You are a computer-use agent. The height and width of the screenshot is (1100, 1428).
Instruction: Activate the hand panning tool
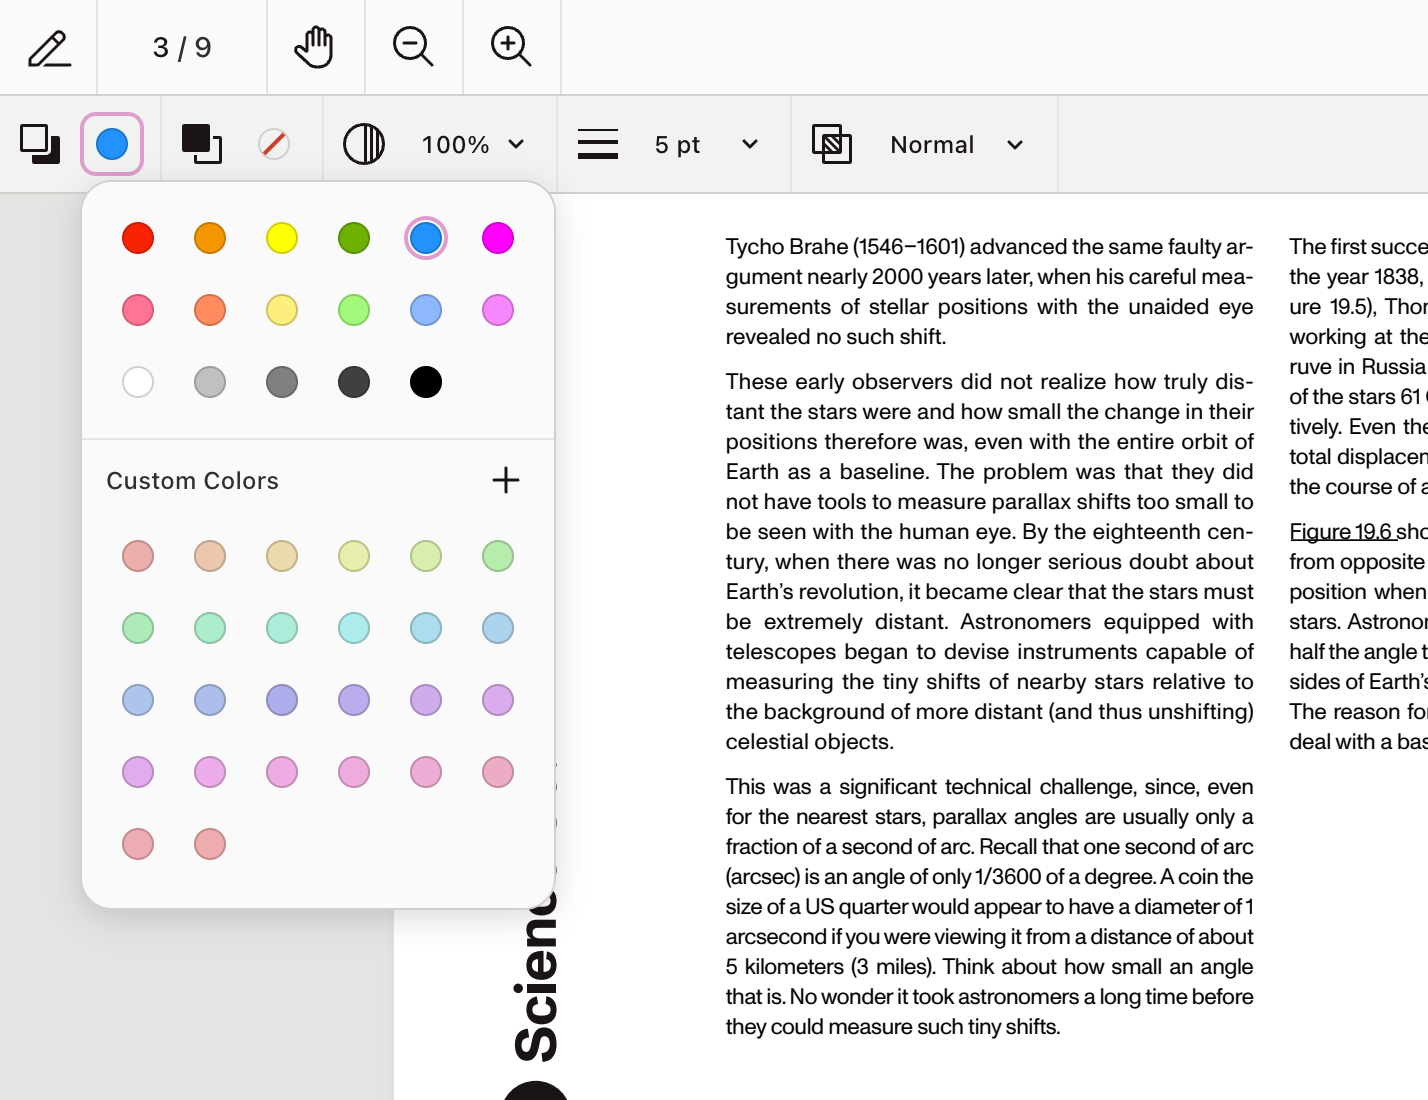[x=315, y=46]
